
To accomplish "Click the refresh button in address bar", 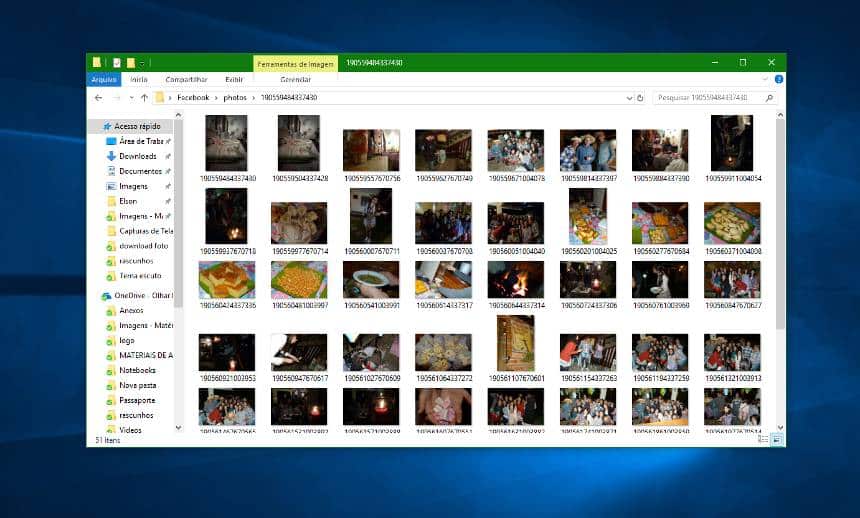I will (640, 98).
